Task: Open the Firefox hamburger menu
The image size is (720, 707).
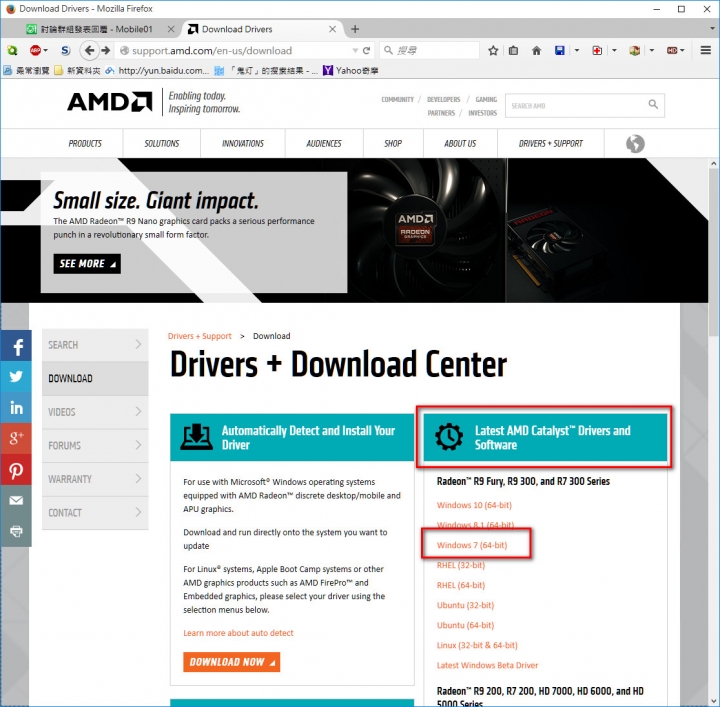Action: (706, 50)
